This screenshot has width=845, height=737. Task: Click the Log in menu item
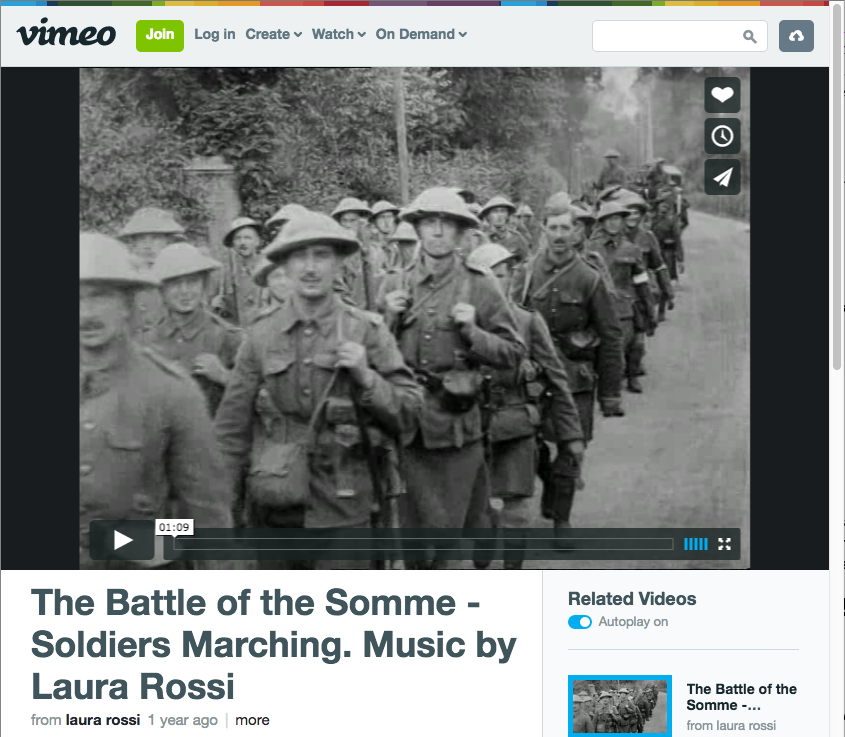click(x=215, y=34)
